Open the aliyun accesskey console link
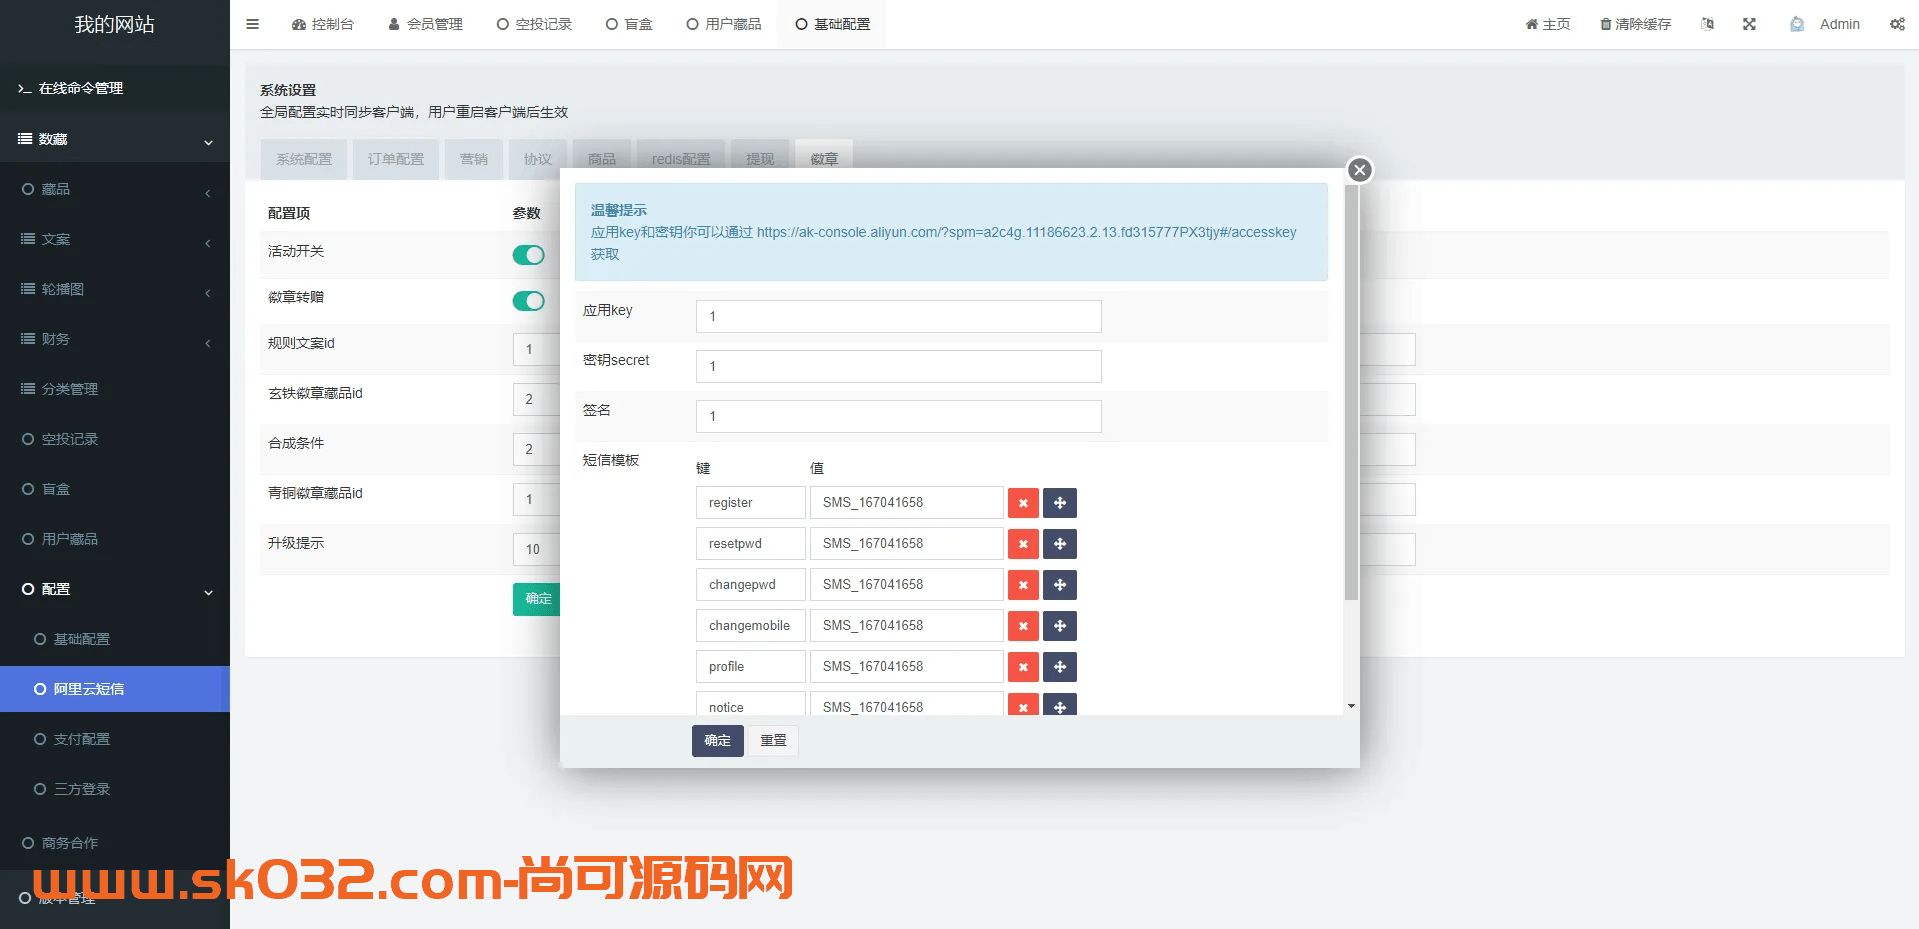 click(1026, 232)
